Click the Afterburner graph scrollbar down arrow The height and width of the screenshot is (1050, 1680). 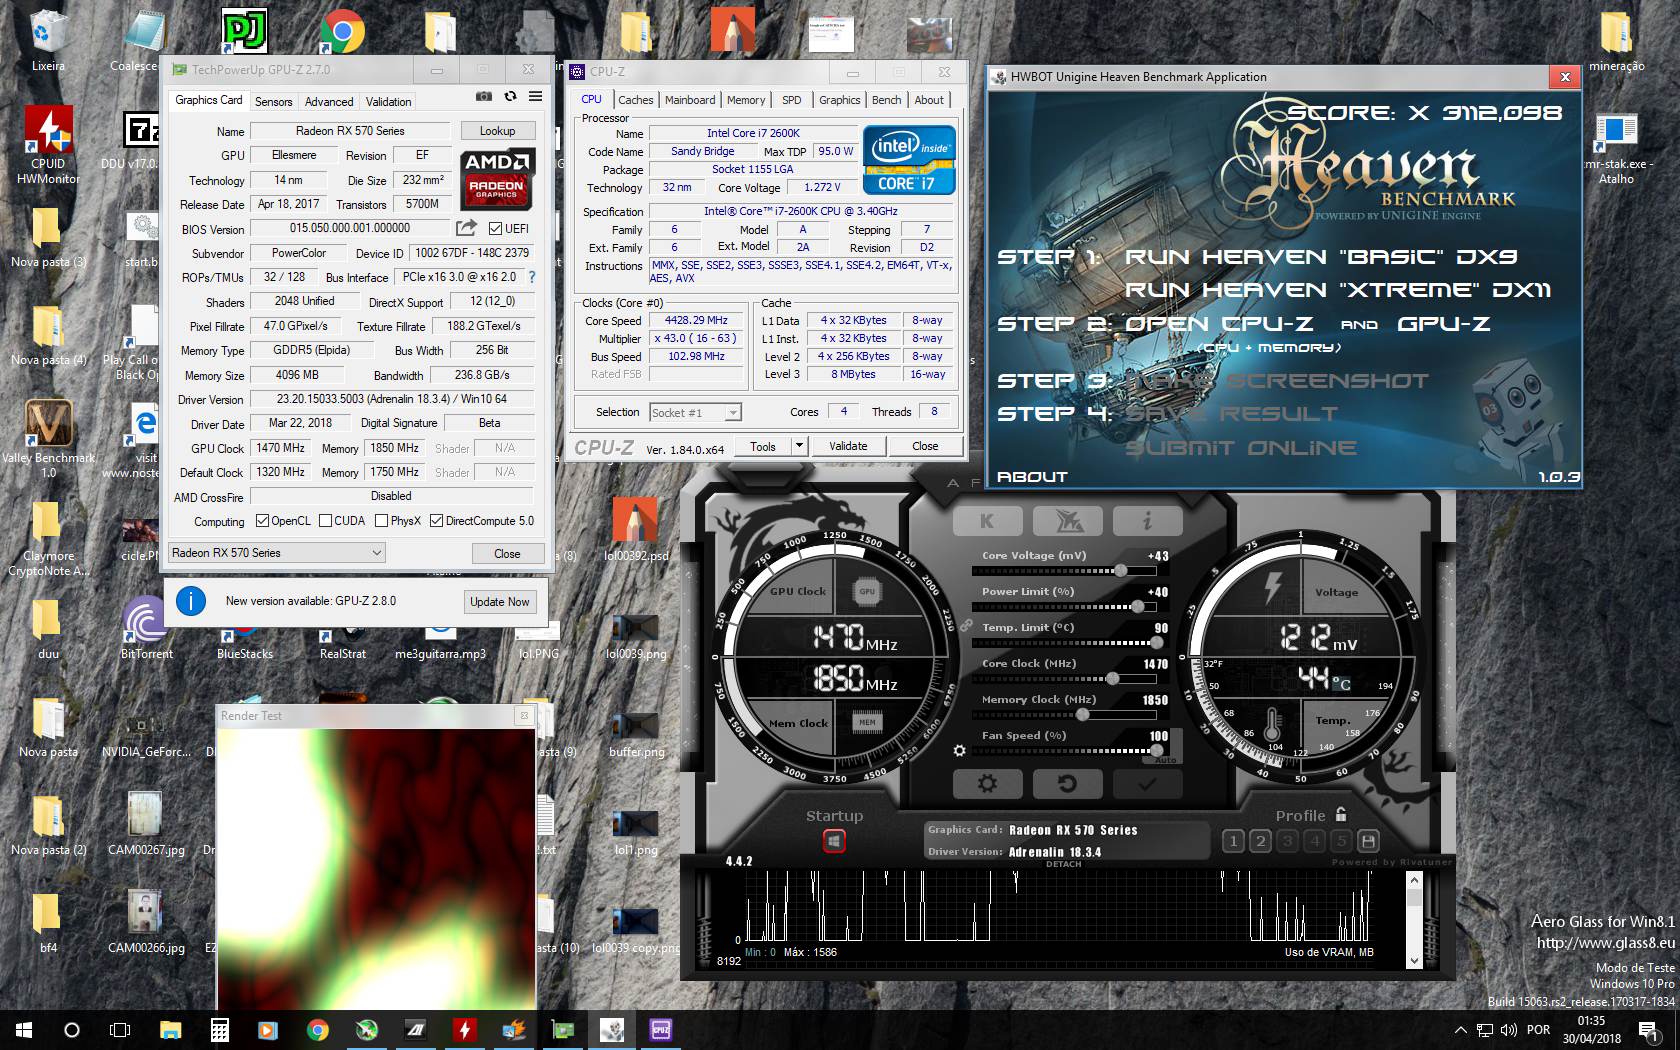tap(1414, 960)
